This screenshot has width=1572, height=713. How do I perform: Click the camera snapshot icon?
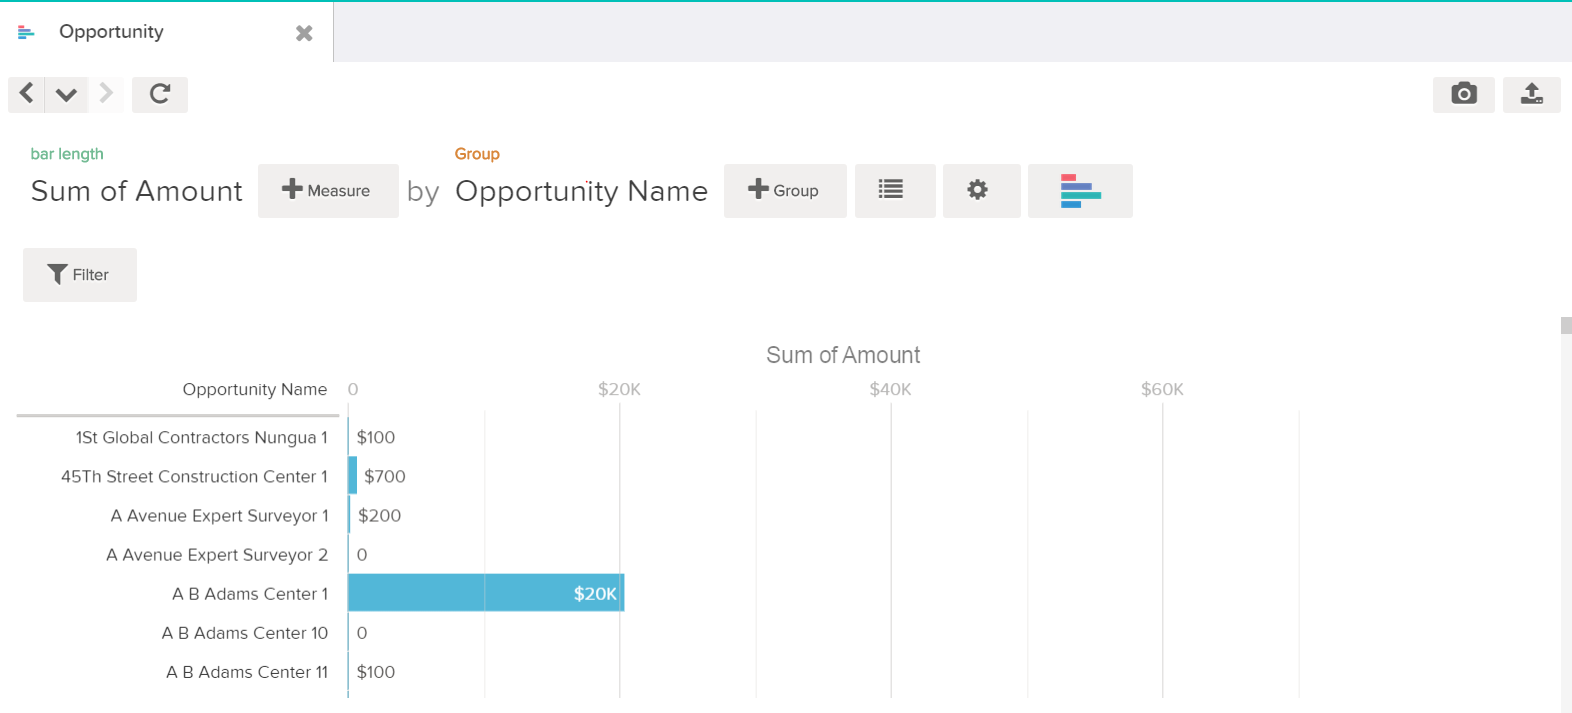click(1463, 94)
